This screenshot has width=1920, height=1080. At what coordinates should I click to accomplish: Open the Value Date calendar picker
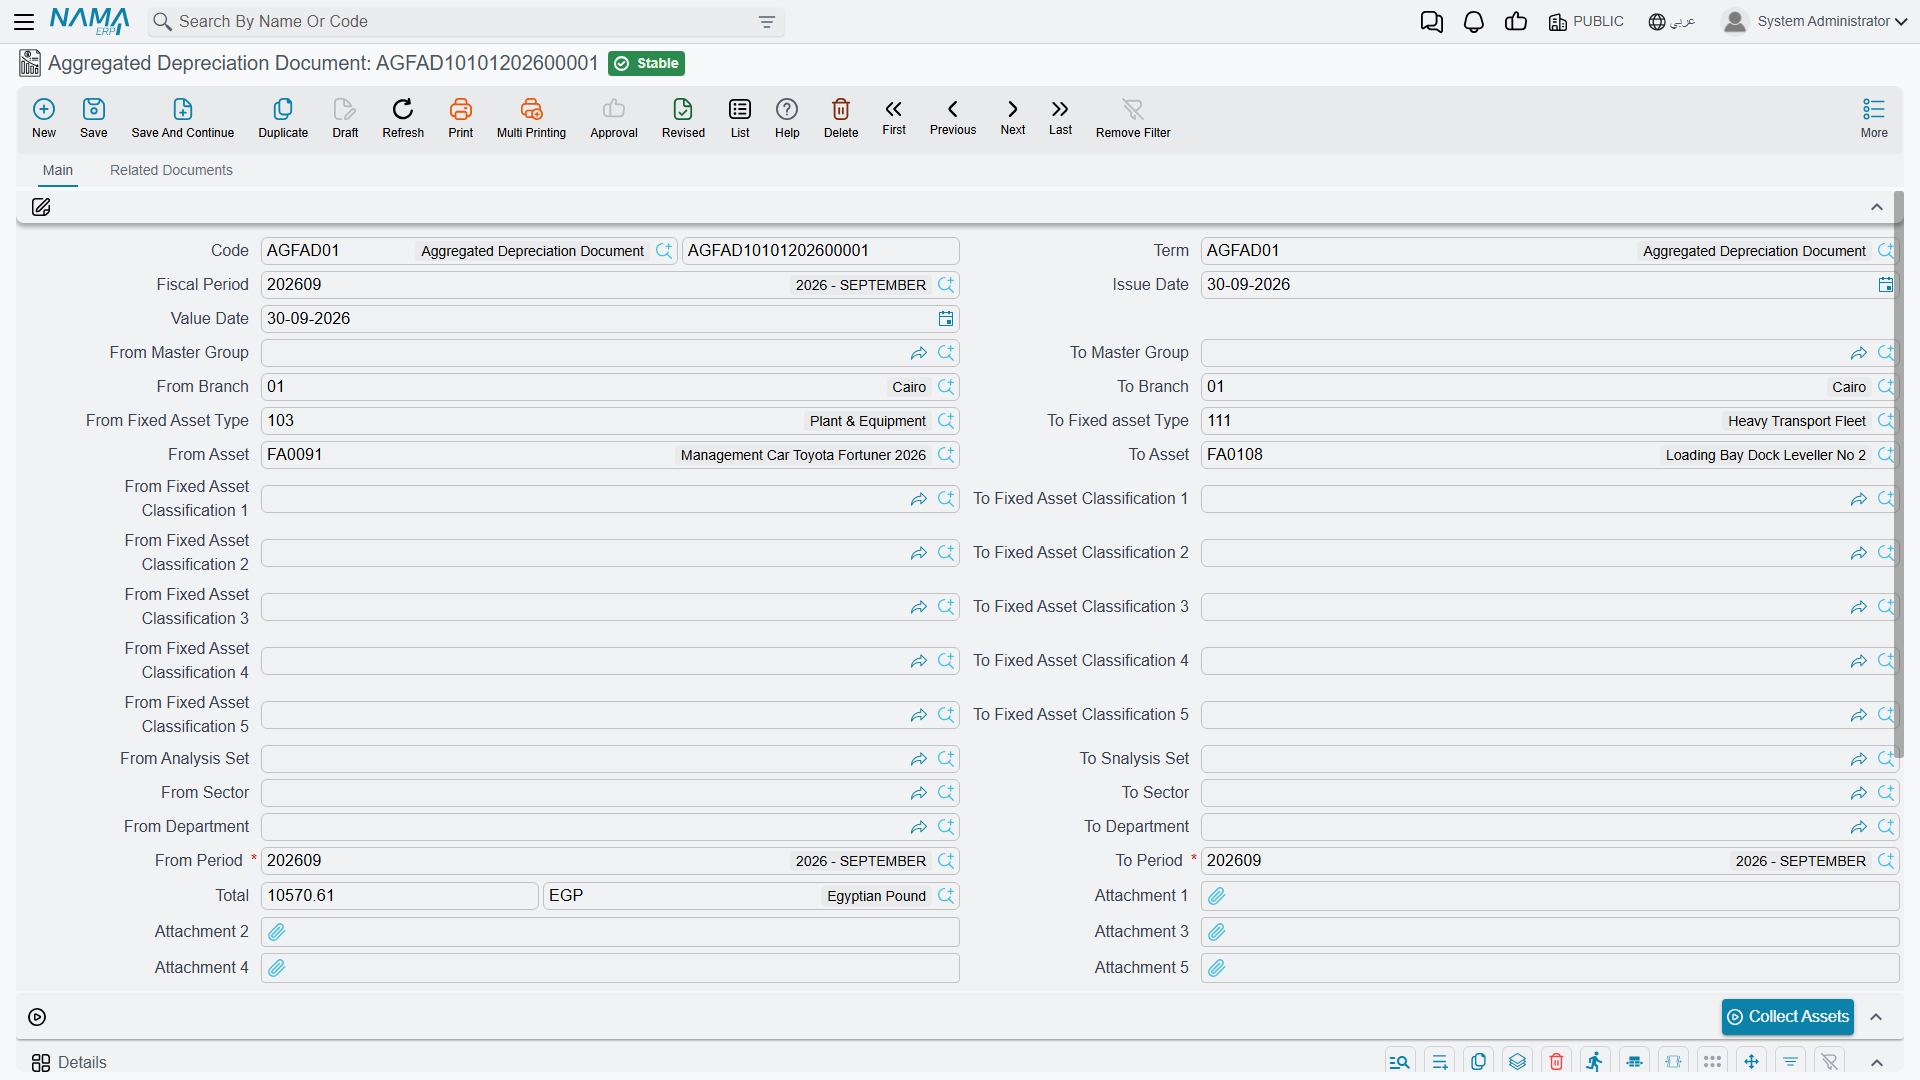946,319
